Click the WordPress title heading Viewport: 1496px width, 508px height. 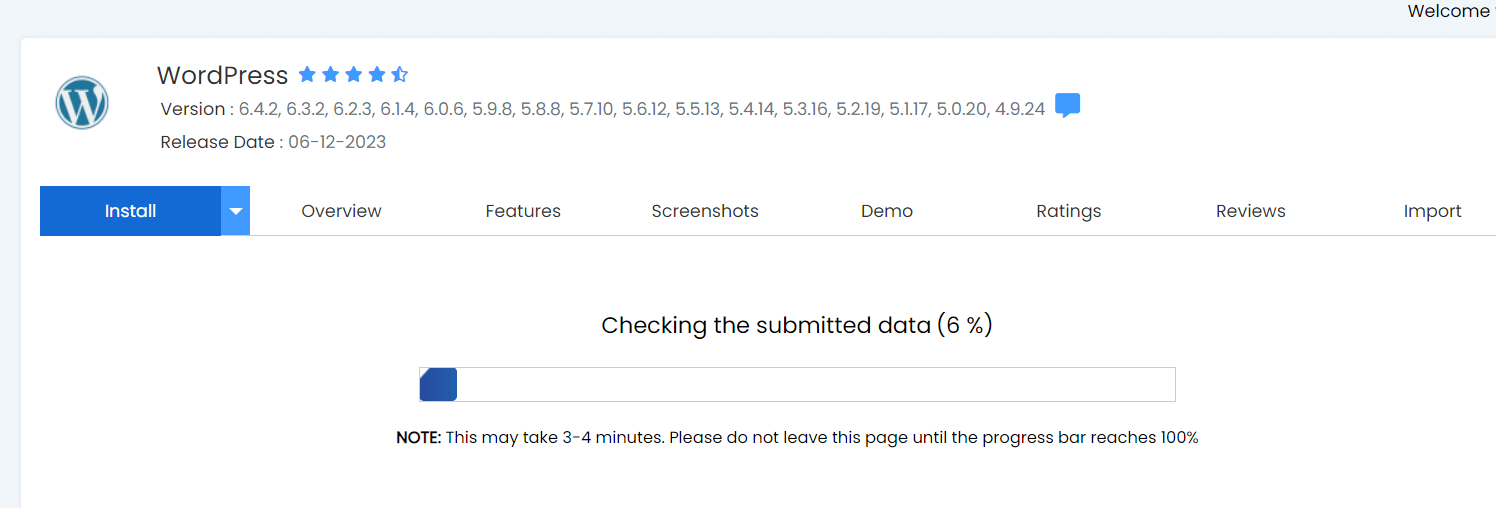pos(222,75)
